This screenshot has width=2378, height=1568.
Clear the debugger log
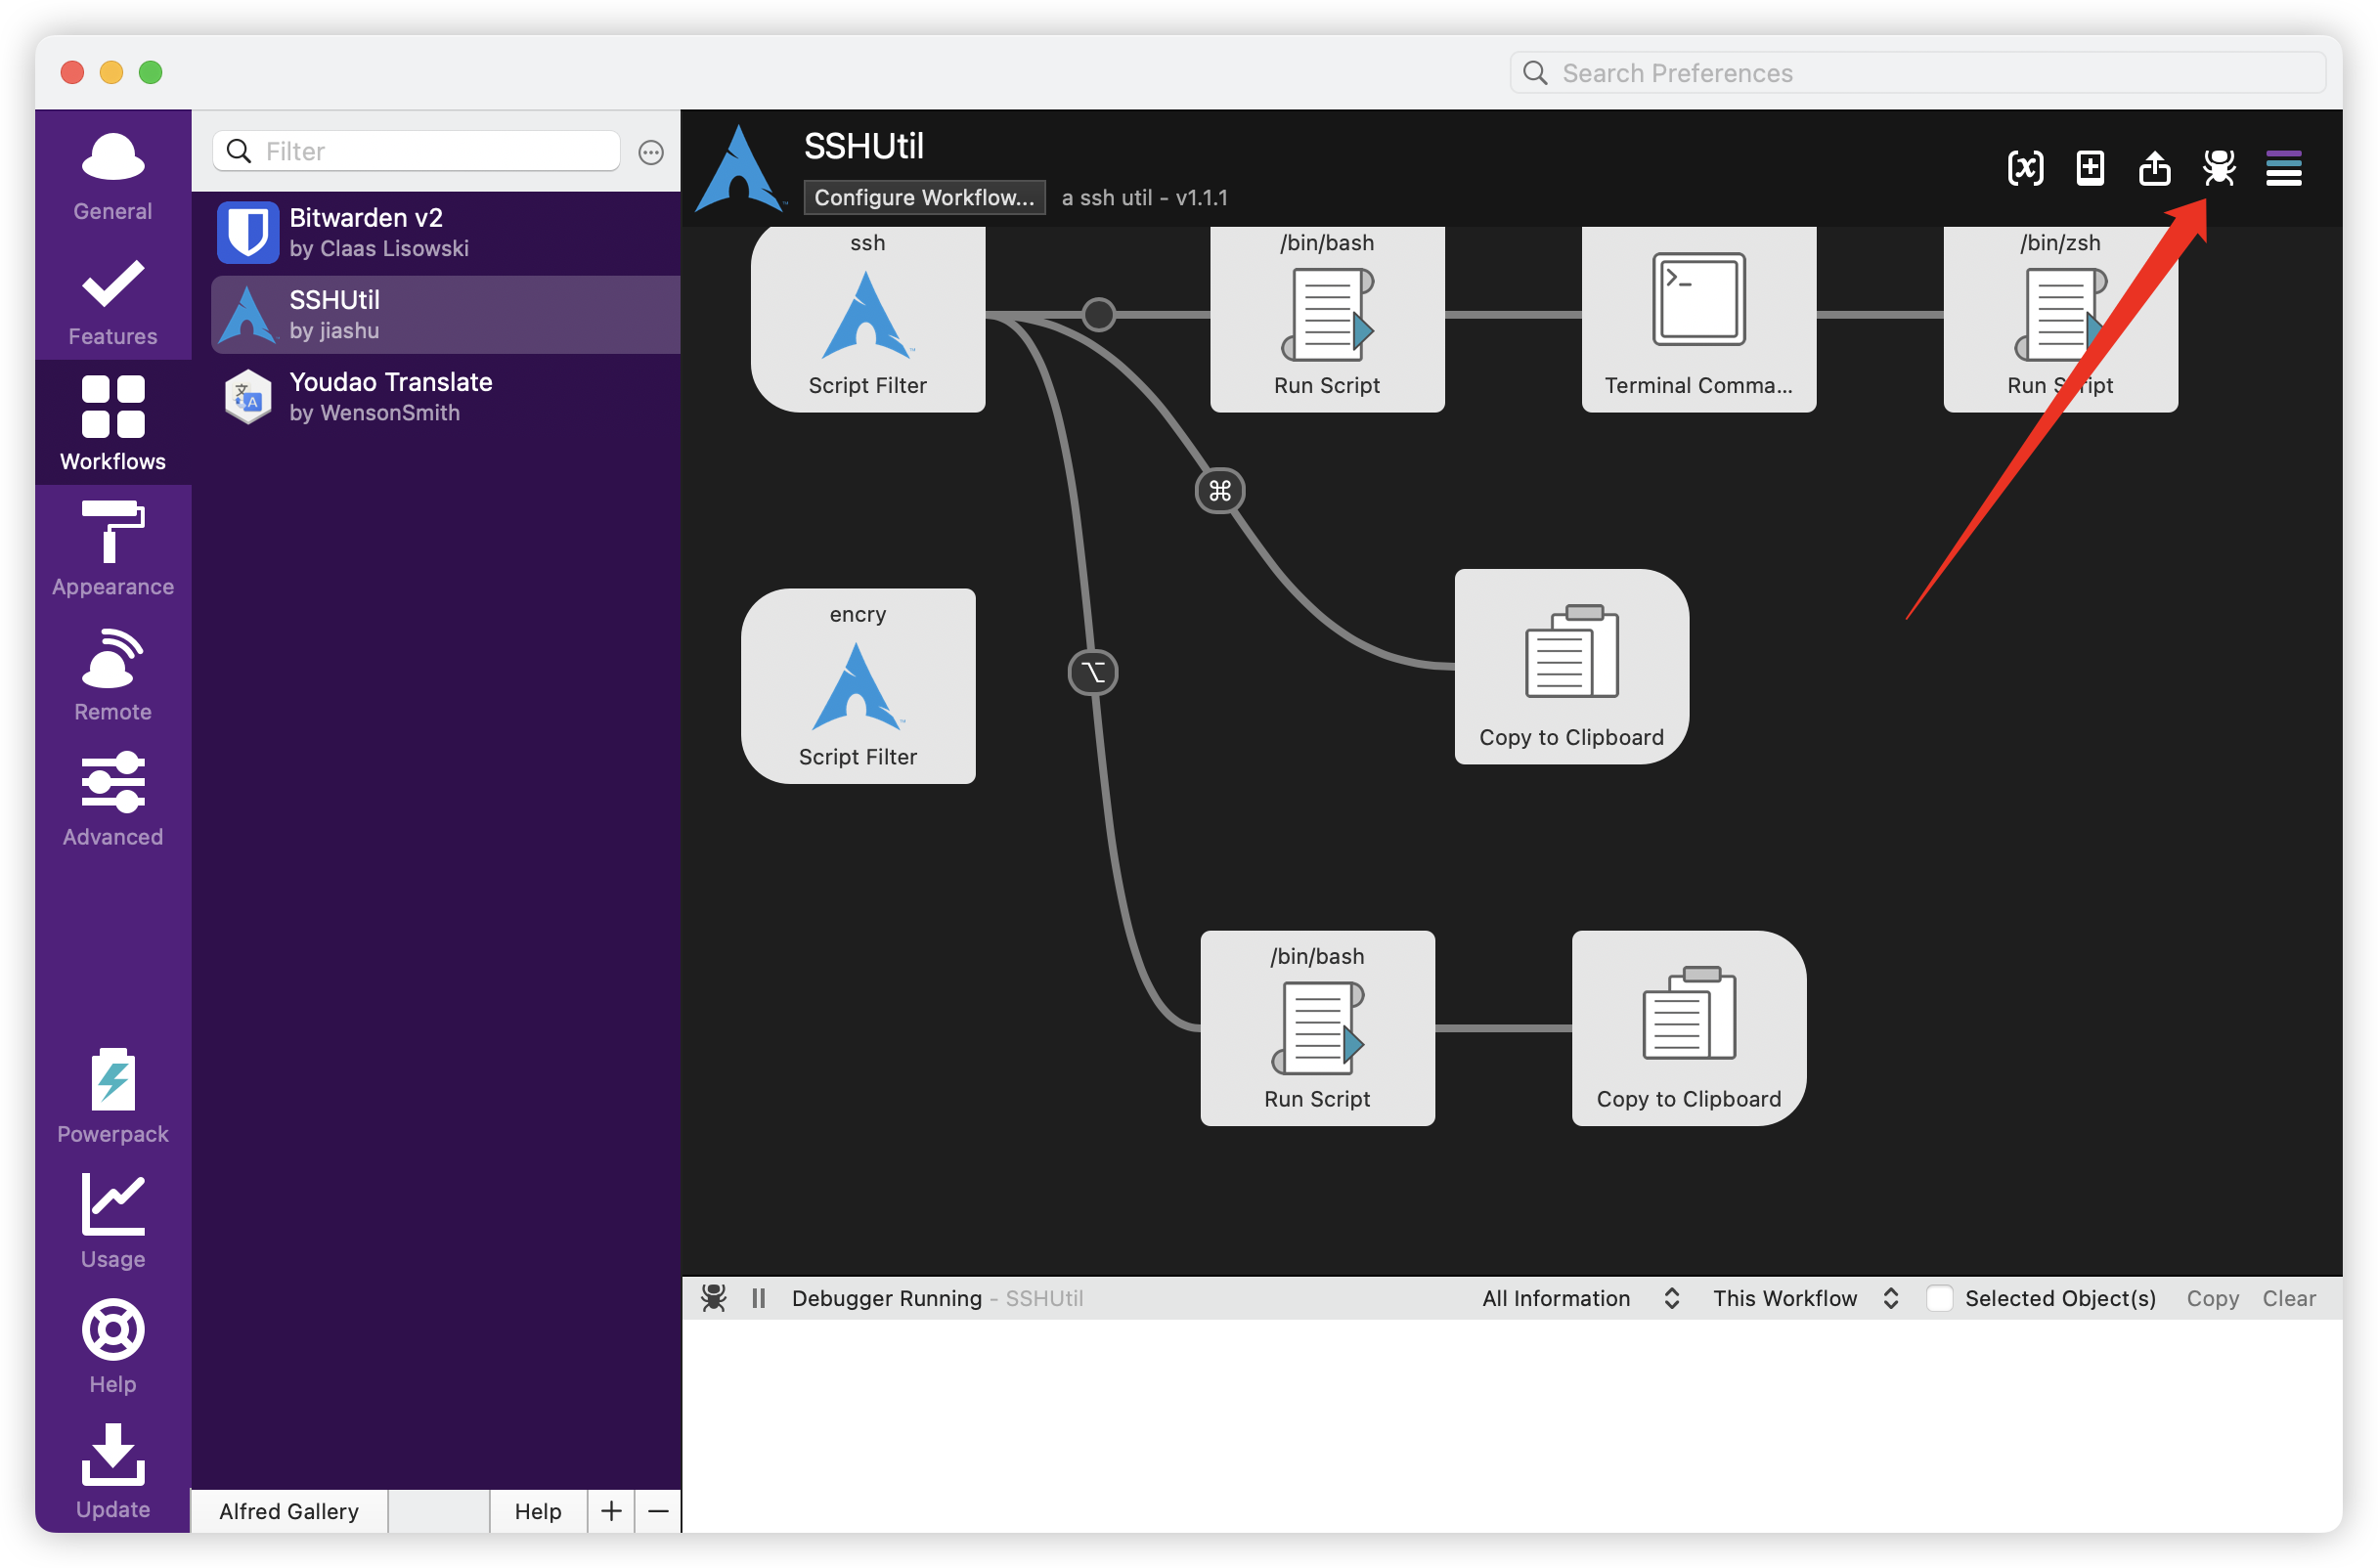[2288, 1298]
